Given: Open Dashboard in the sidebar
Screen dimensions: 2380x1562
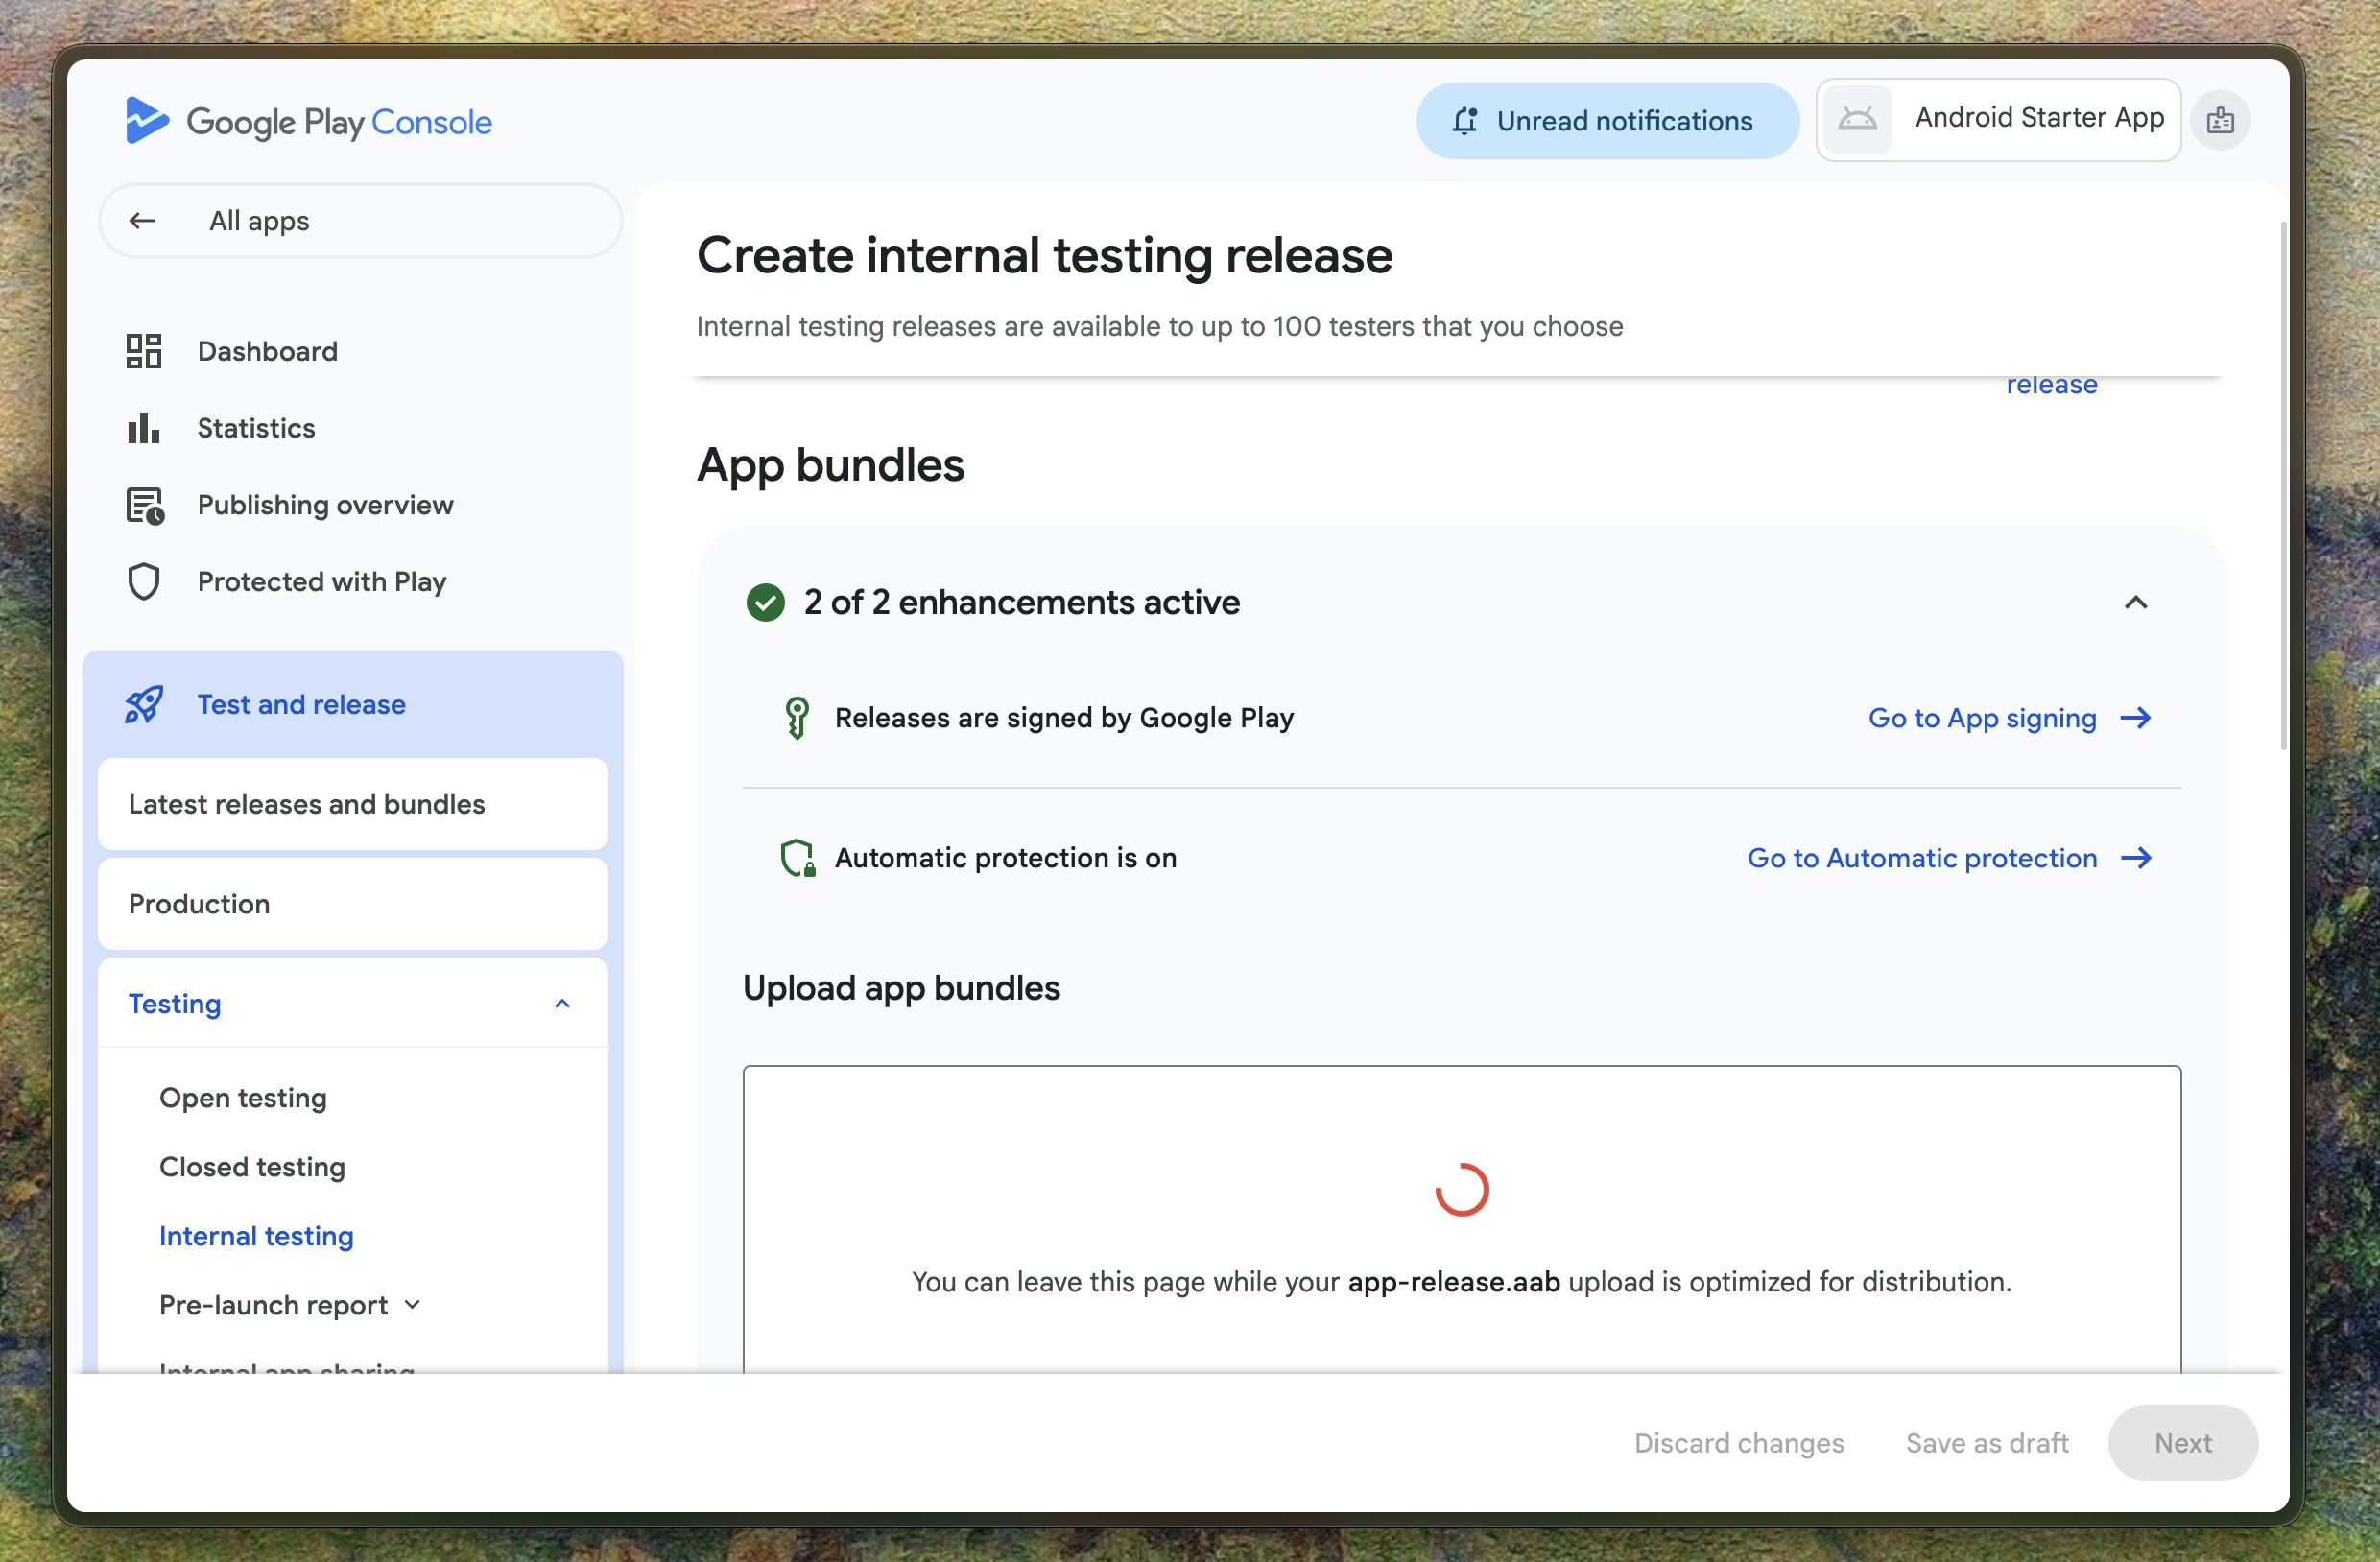Looking at the screenshot, I should click(x=267, y=351).
